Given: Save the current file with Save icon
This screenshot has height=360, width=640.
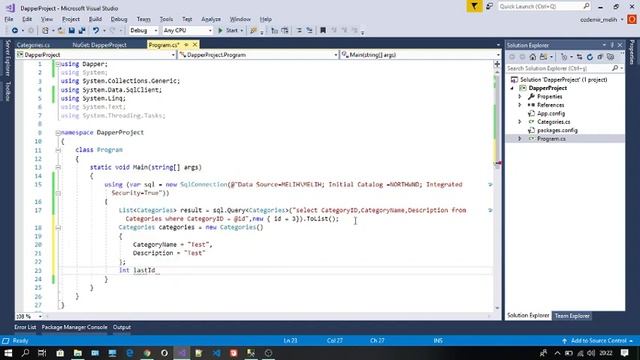Looking at the screenshot, I should [71, 31].
